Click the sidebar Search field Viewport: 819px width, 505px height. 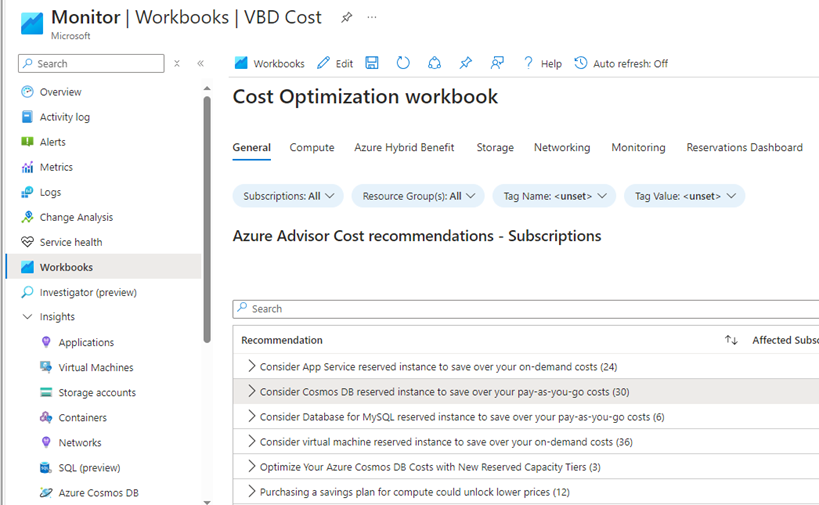(91, 64)
